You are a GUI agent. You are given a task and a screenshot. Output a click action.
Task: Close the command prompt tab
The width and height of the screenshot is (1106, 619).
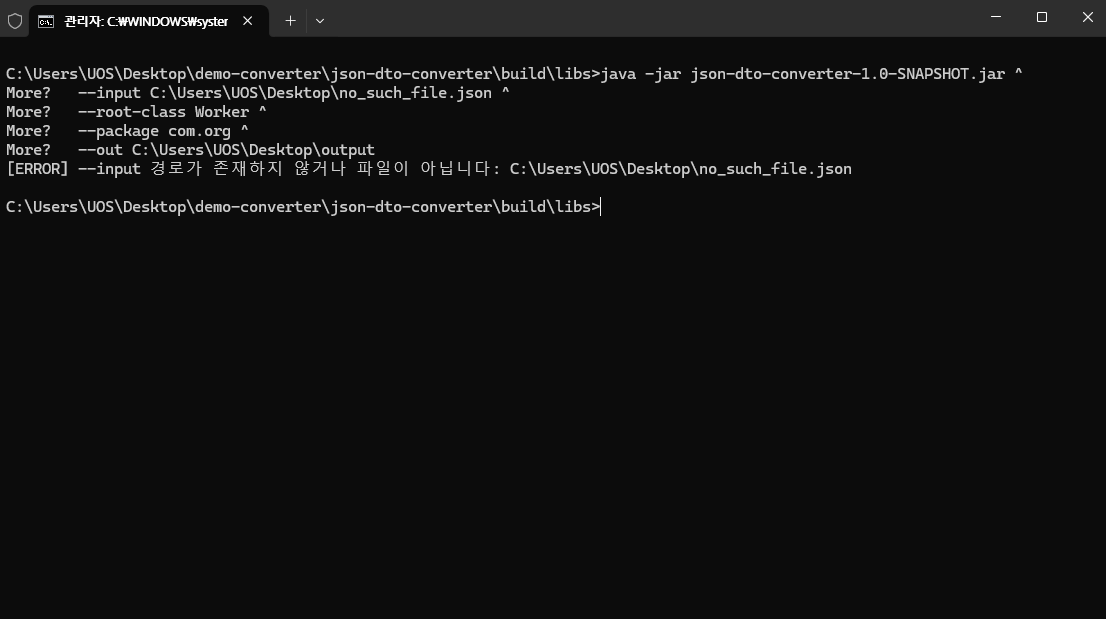(x=248, y=21)
